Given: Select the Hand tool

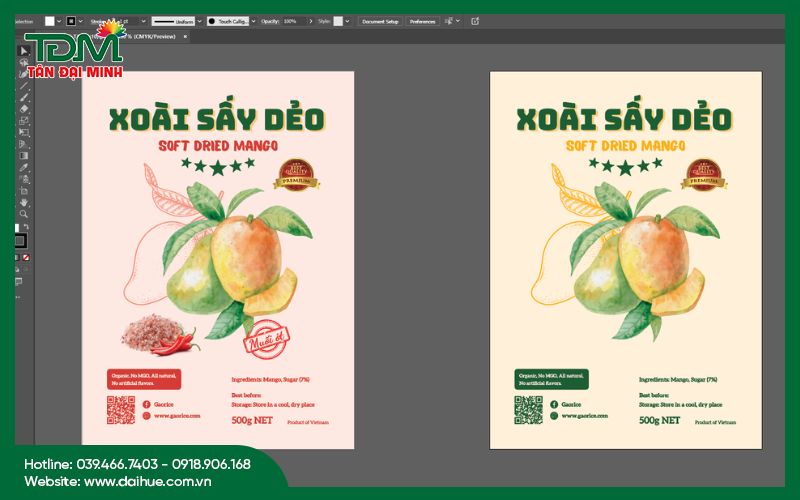Looking at the screenshot, I should (x=23, y=203).
